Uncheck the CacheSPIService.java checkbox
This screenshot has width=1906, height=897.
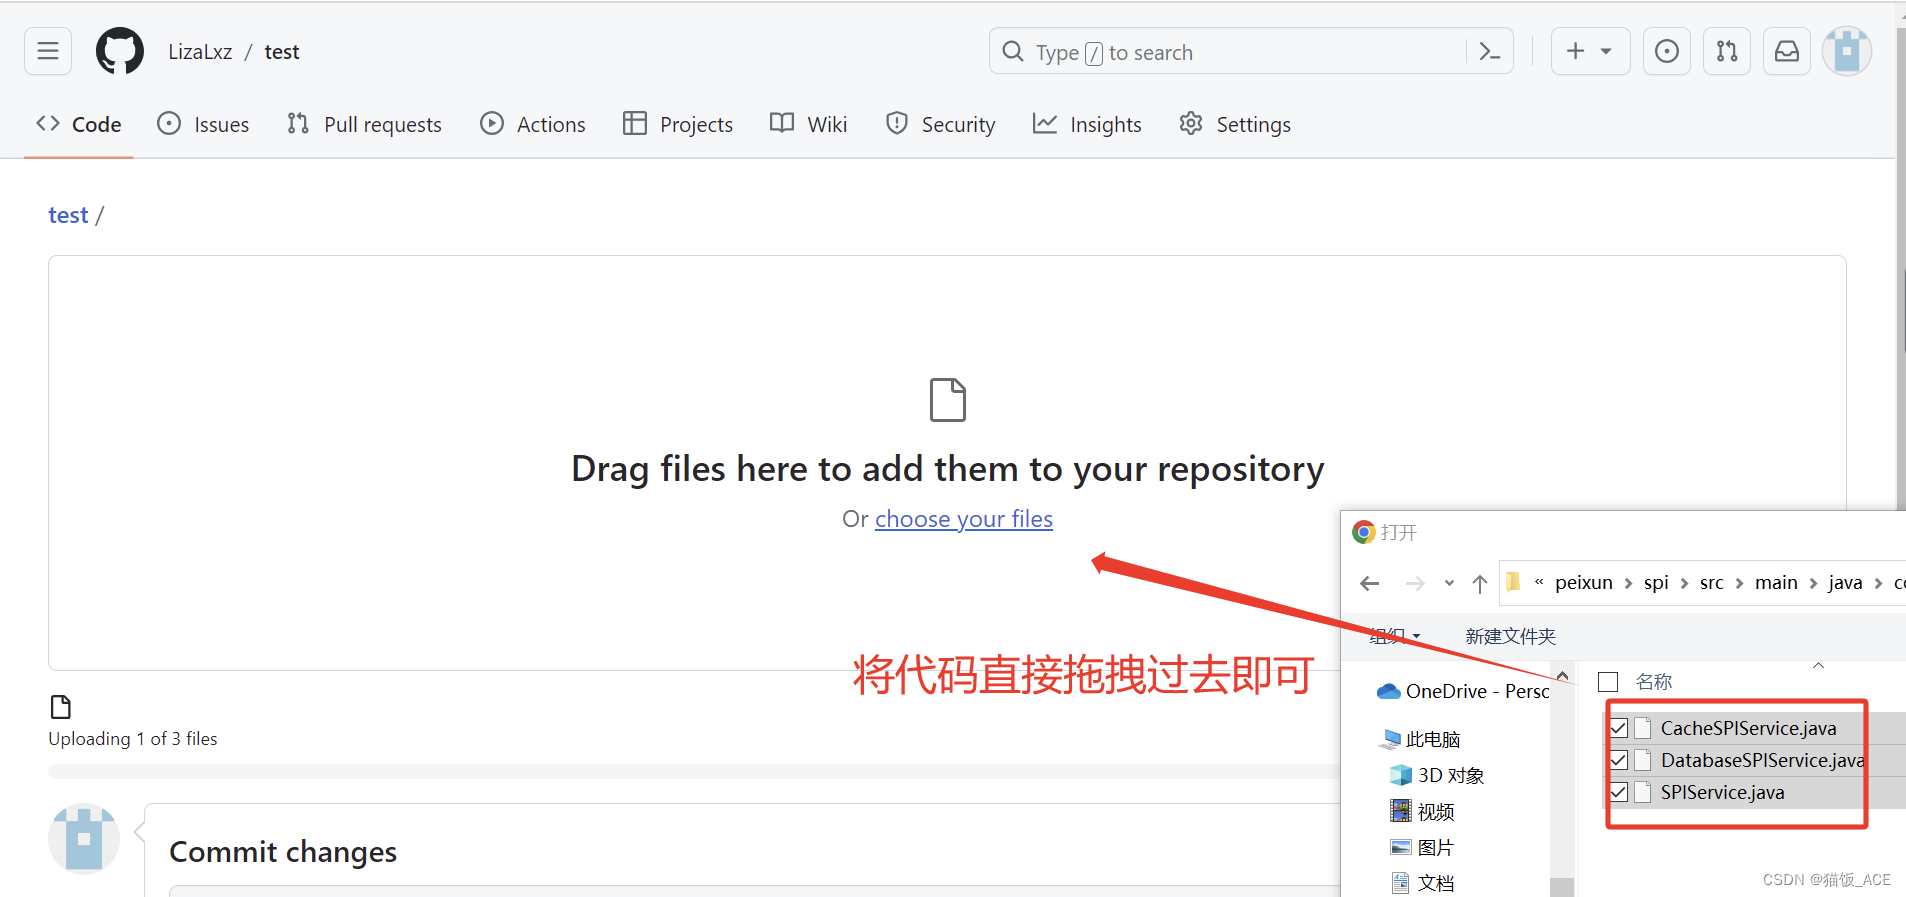coord(1619,728)
